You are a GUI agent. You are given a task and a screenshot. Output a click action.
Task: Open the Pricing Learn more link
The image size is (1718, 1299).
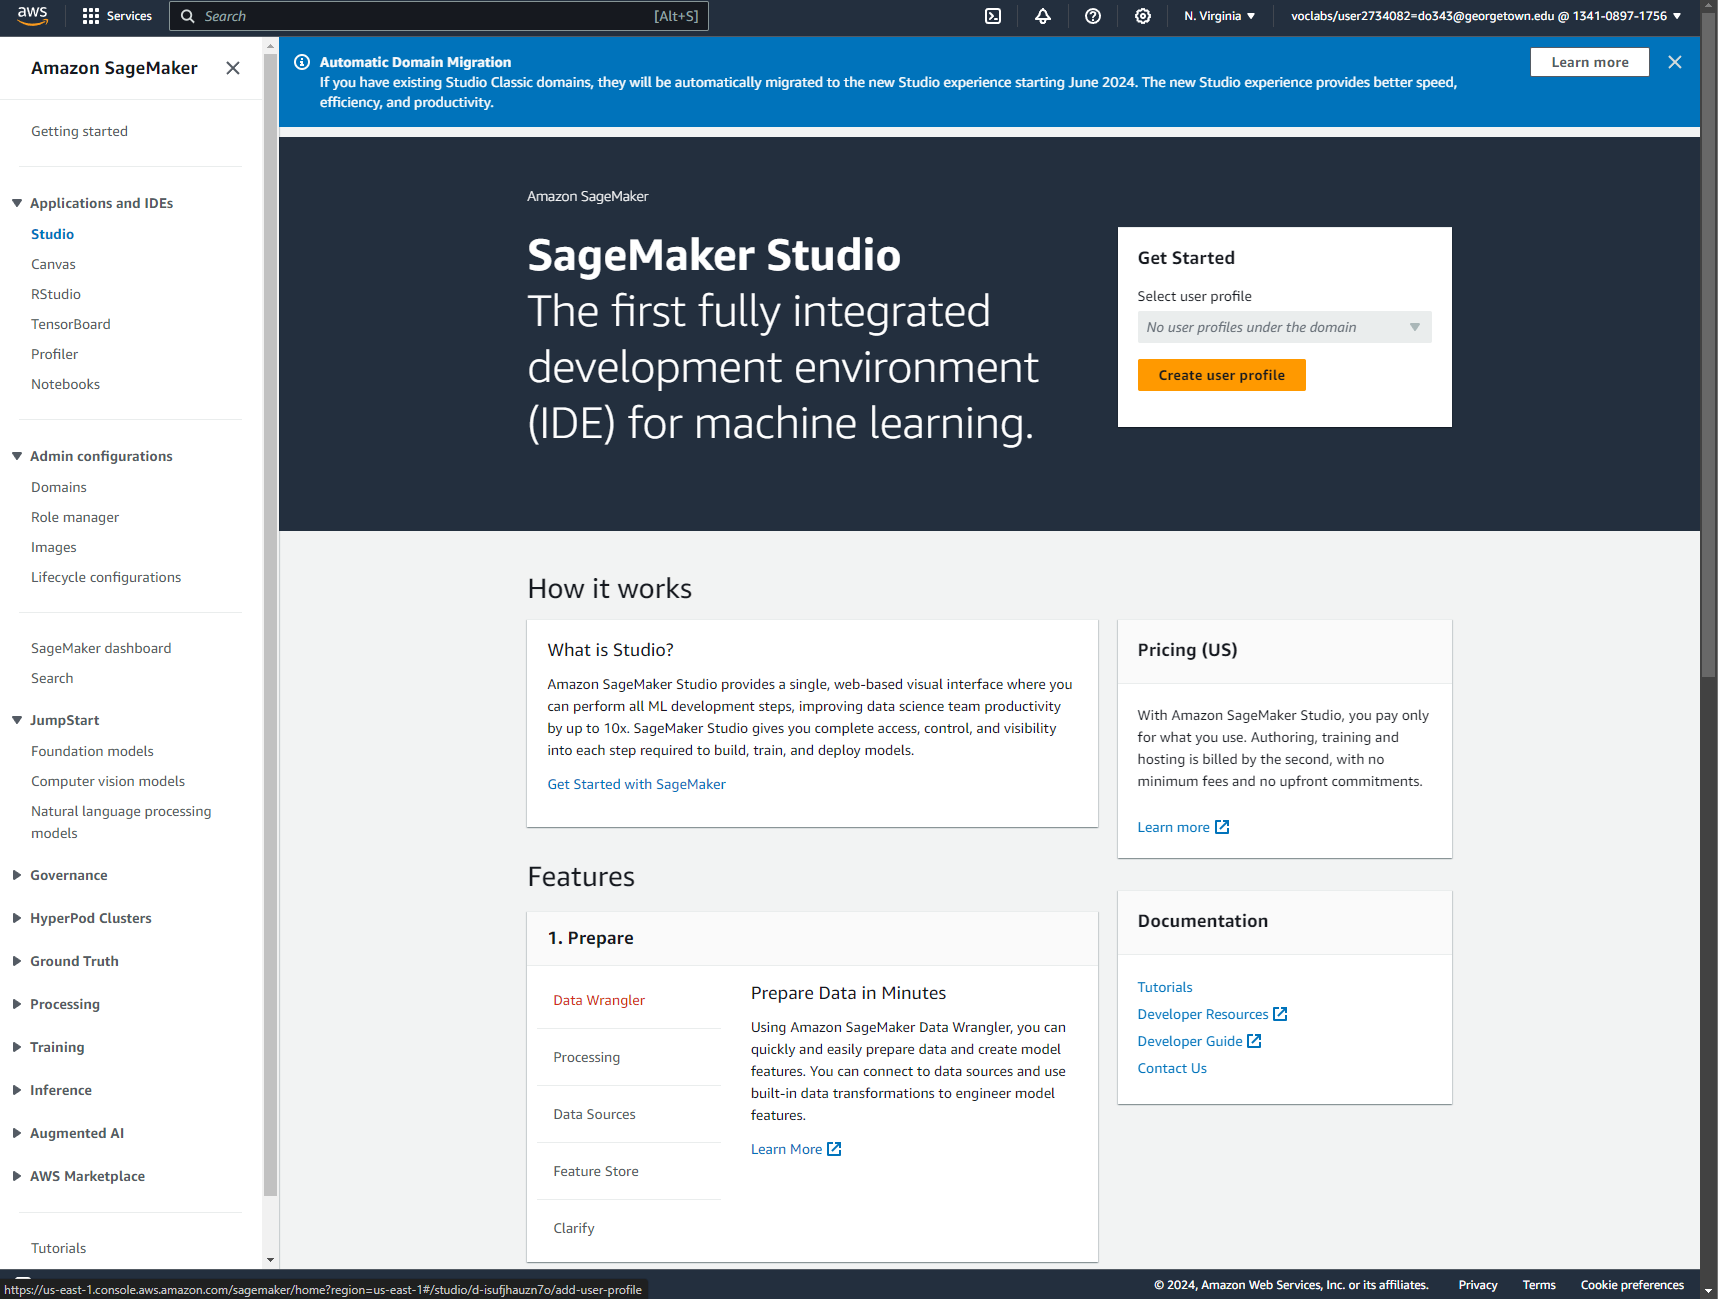point(1173,827)
